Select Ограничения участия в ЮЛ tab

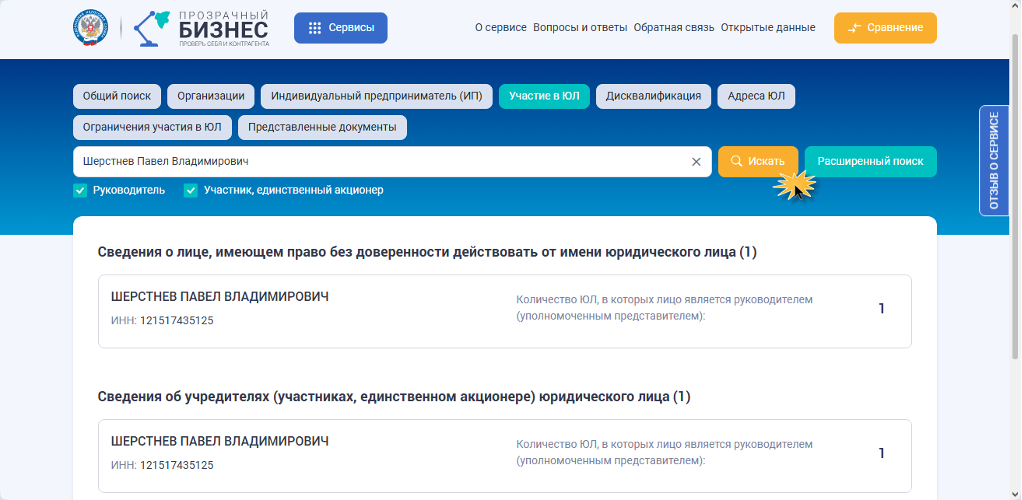[x=153, y=128]
